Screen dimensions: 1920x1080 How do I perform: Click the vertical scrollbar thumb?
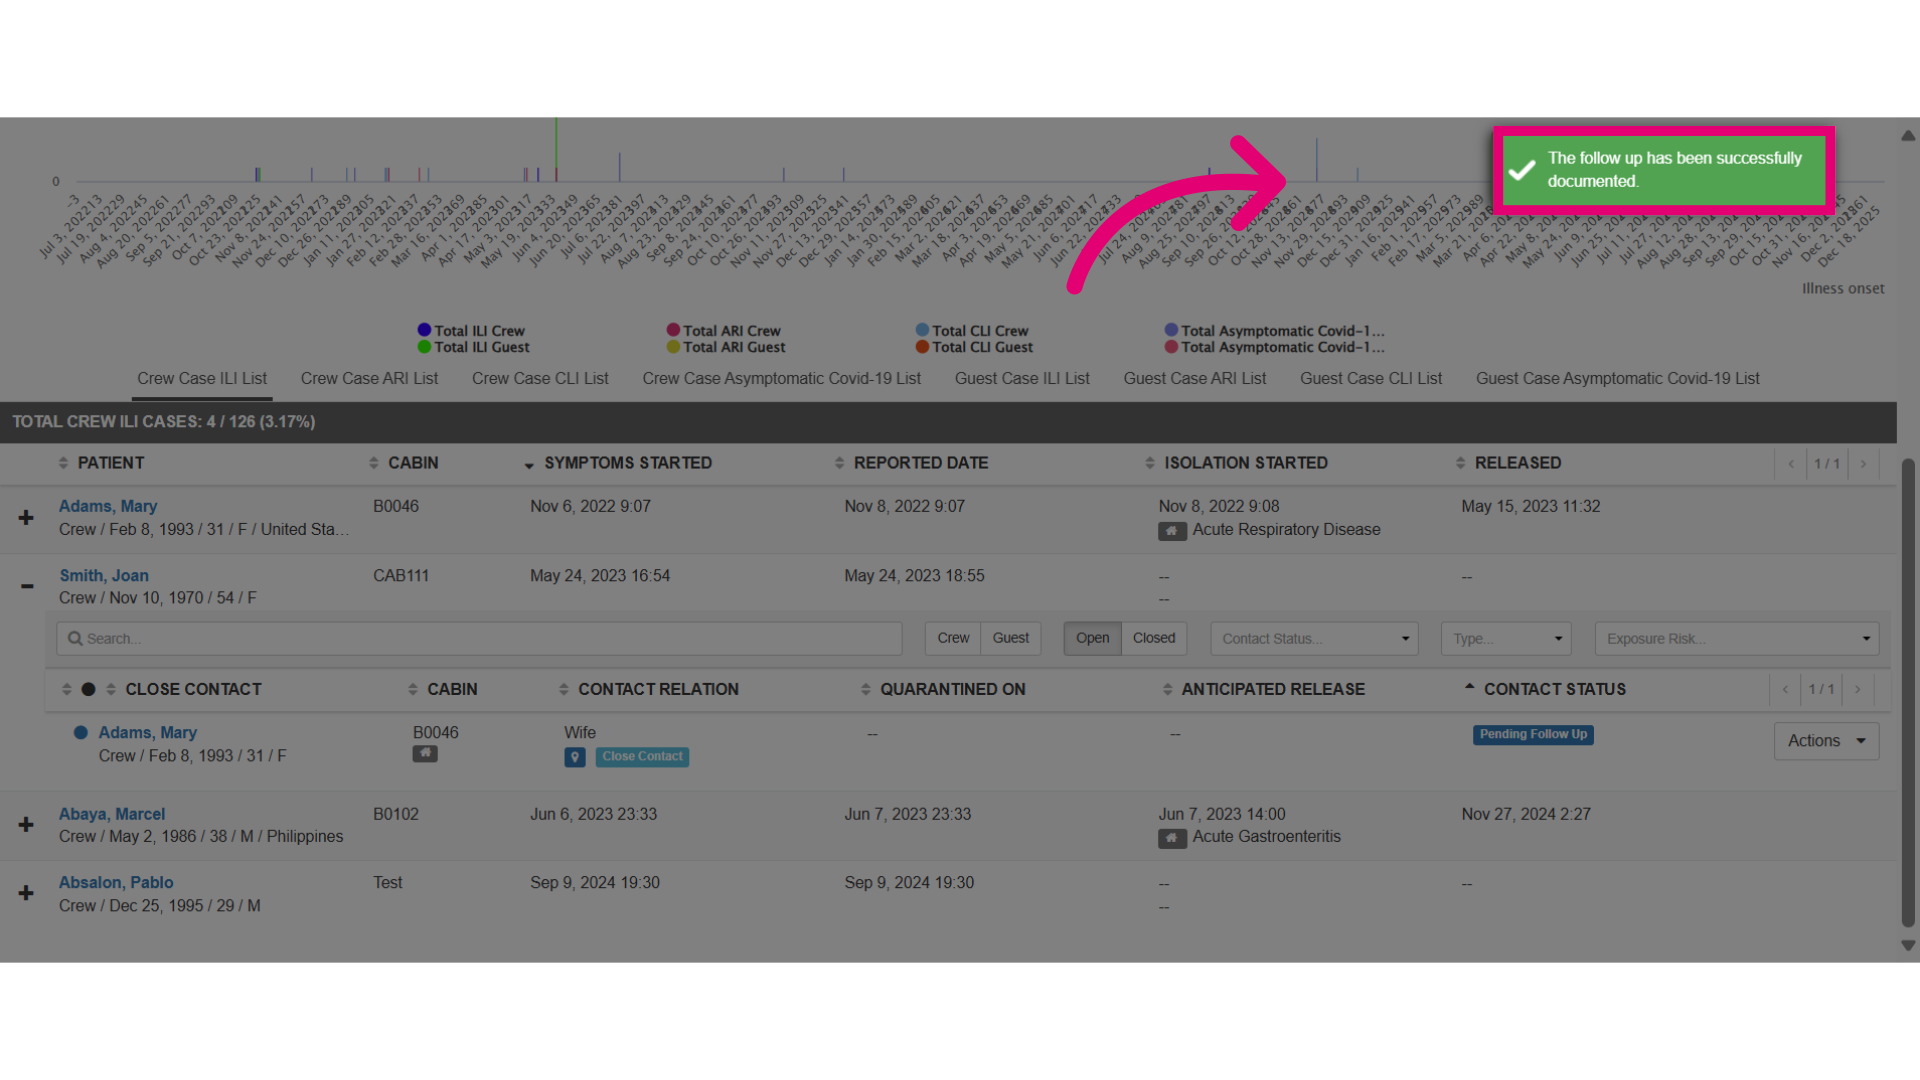(x=1908, y=693)
